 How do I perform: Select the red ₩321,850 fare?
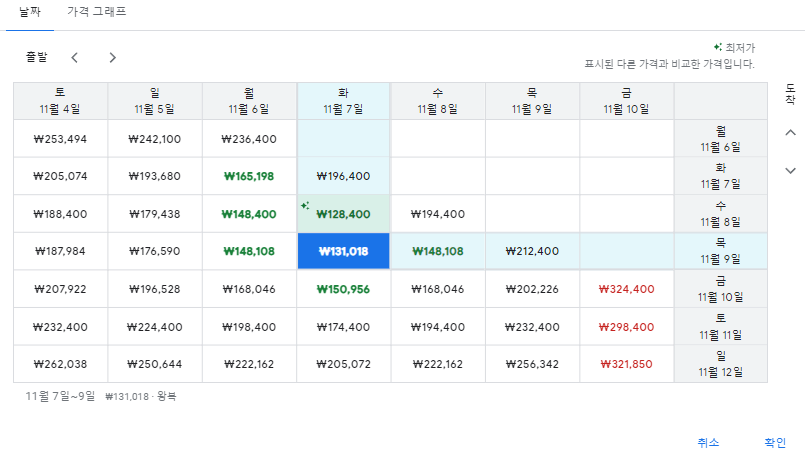[627, 364]
